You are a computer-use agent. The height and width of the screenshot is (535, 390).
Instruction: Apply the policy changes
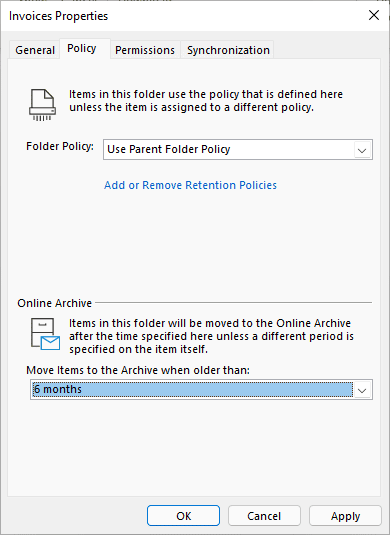[x=345, y=516]
